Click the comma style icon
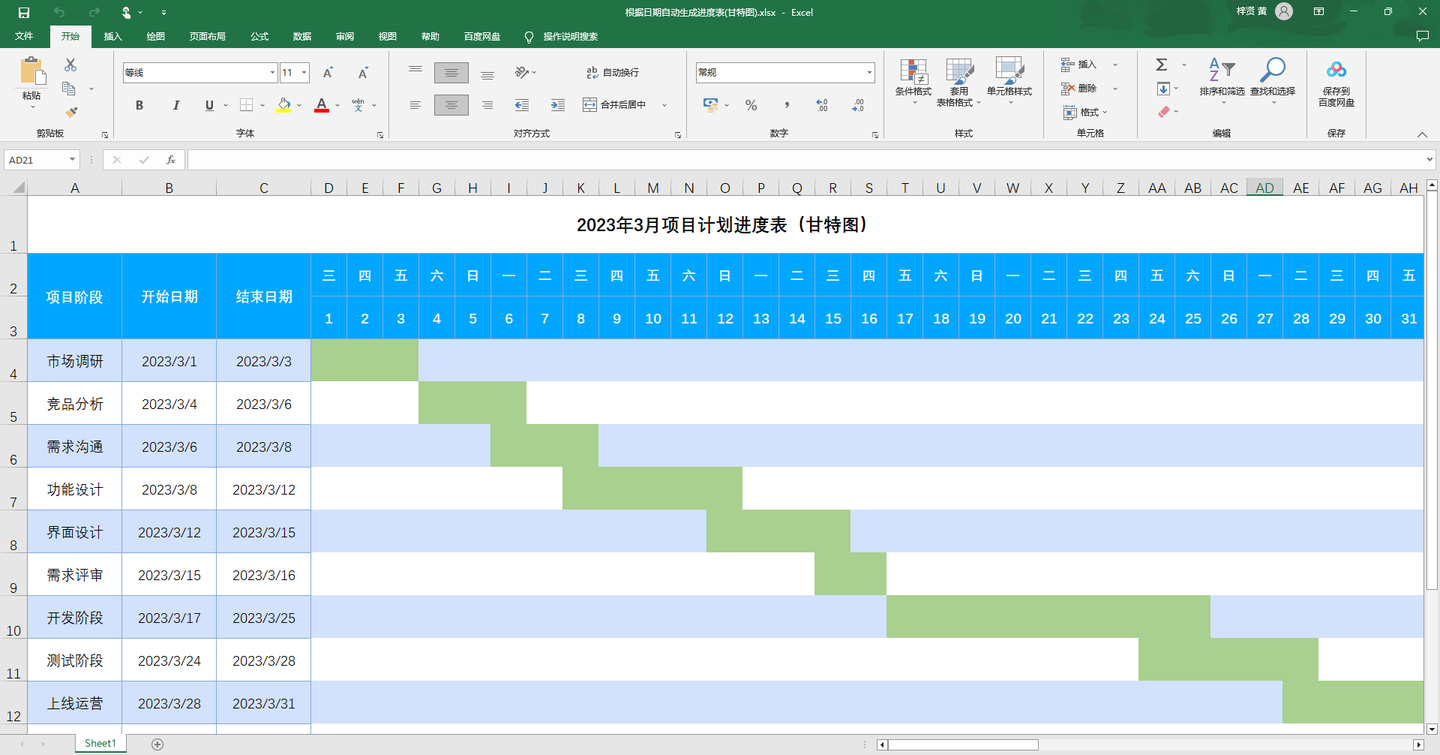1440x755 pixels. coord(785,105)
